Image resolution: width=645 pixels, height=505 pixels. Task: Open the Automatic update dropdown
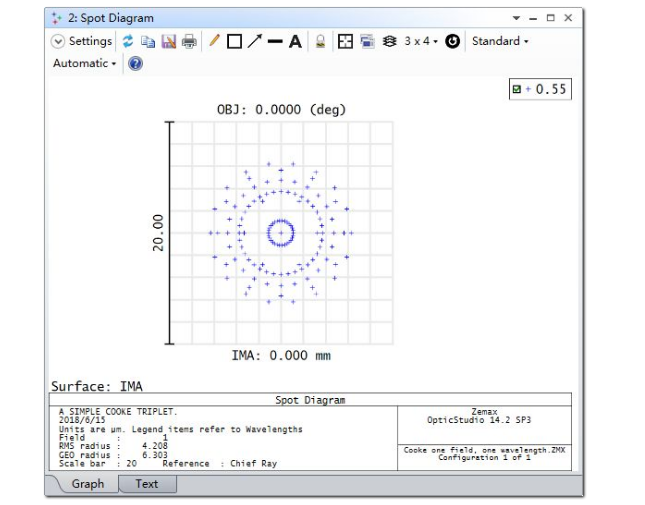(85, 63)
